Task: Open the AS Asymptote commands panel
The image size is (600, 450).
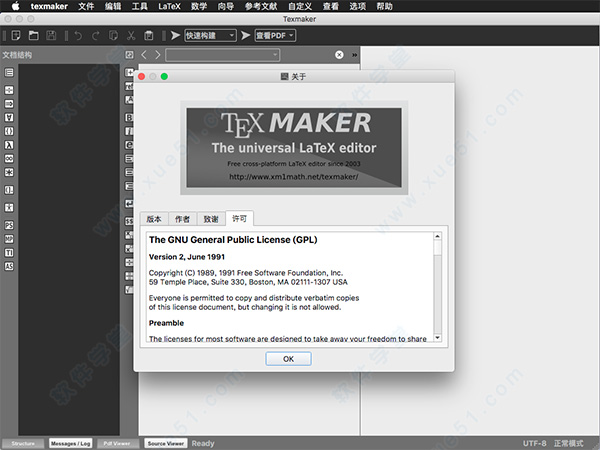Action: [9, 267]
